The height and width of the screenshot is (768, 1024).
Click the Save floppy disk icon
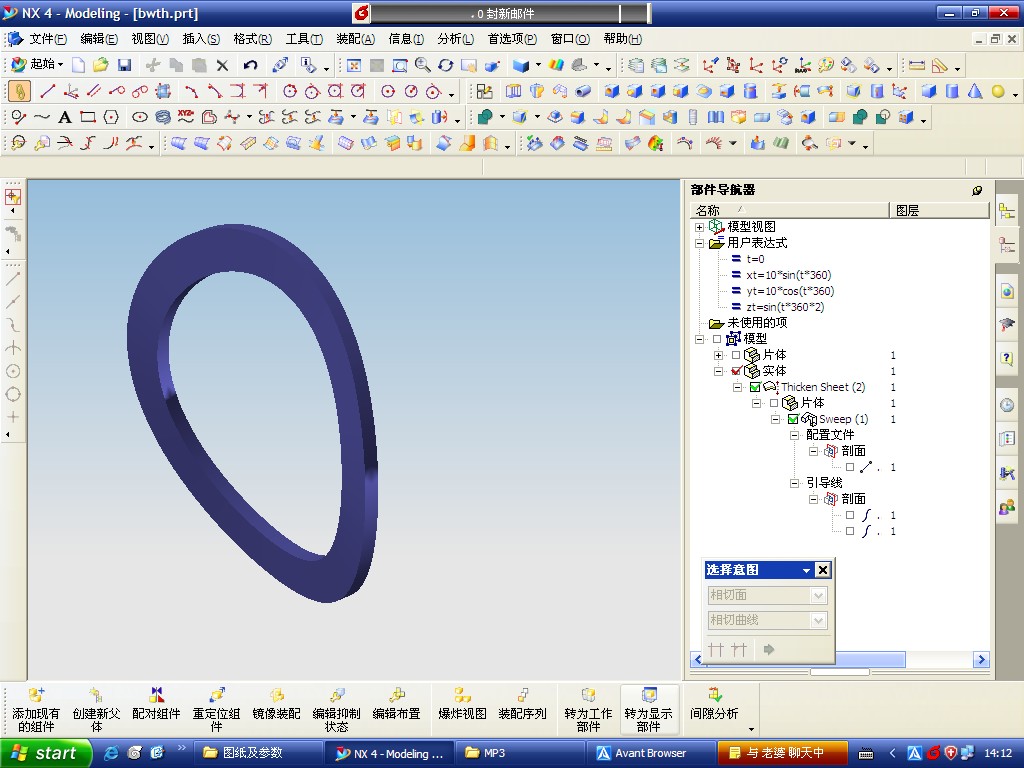(x=125, y=65)
